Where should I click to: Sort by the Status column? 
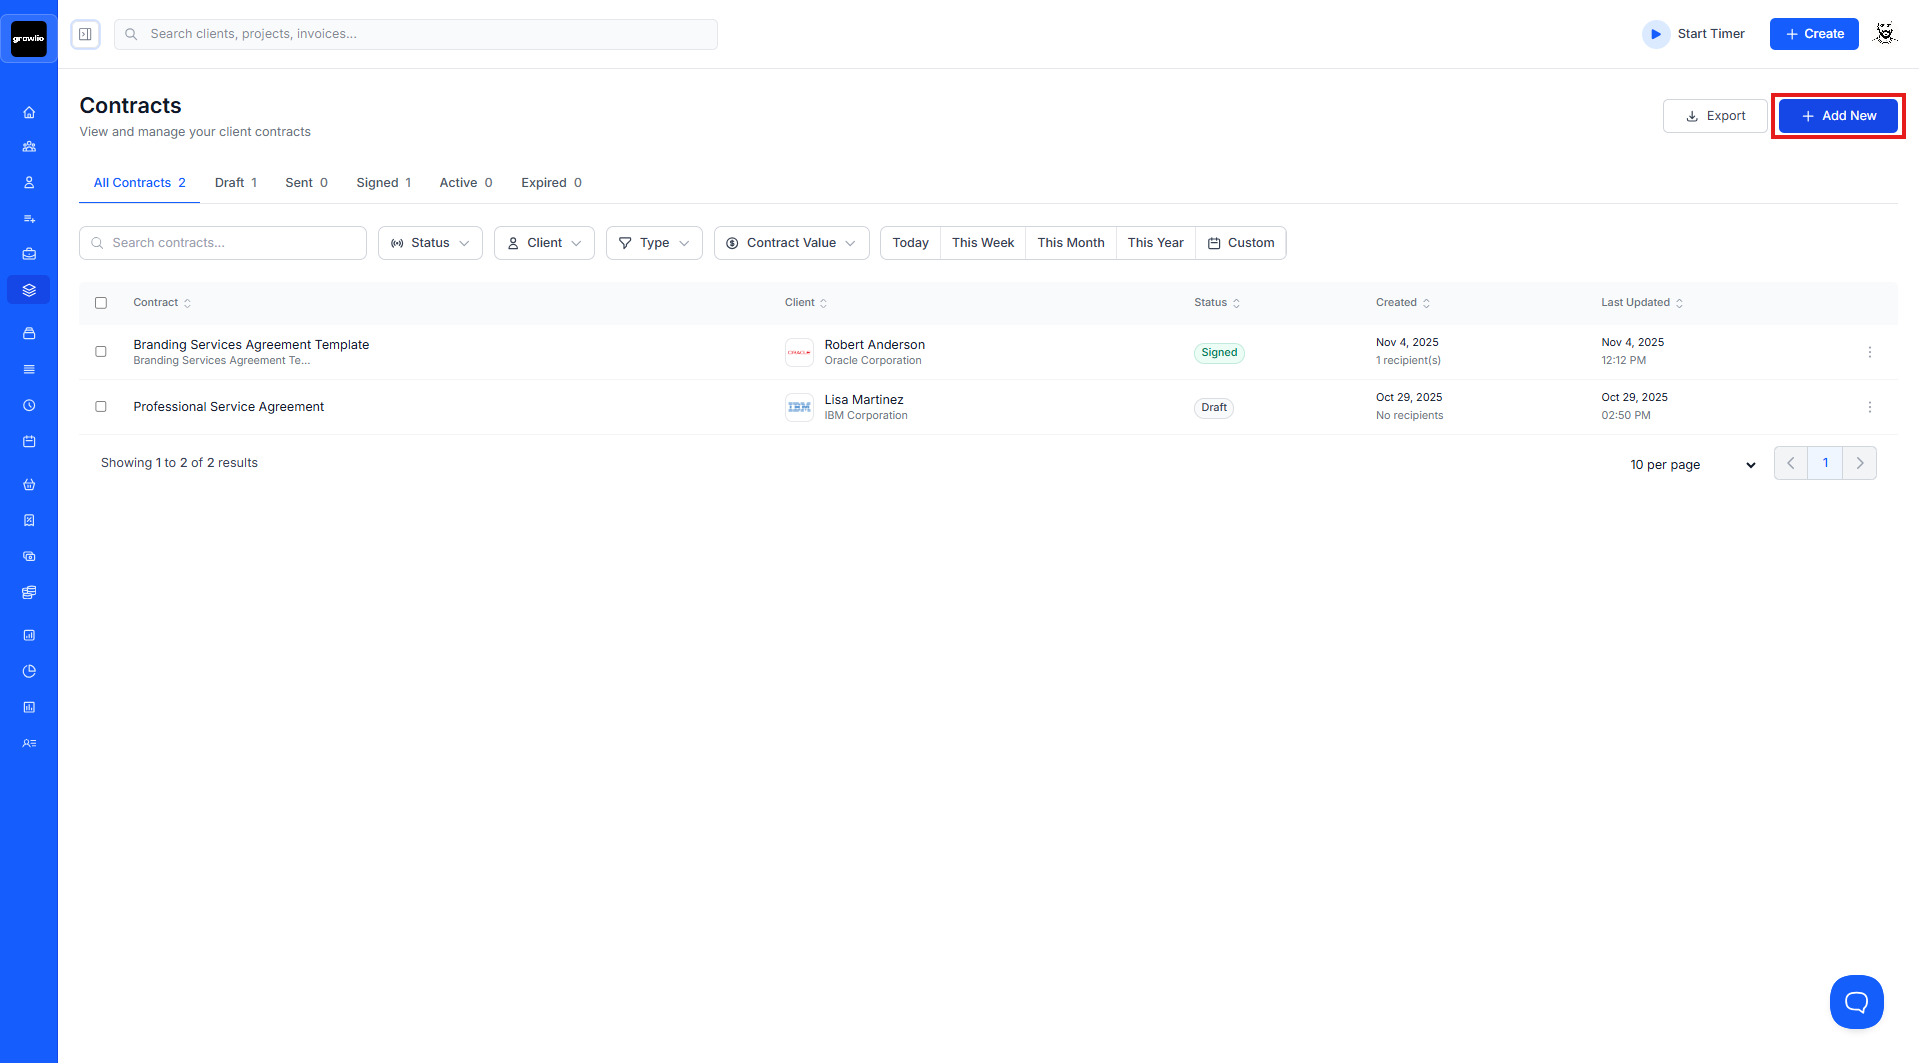[x=1217, y=303]
